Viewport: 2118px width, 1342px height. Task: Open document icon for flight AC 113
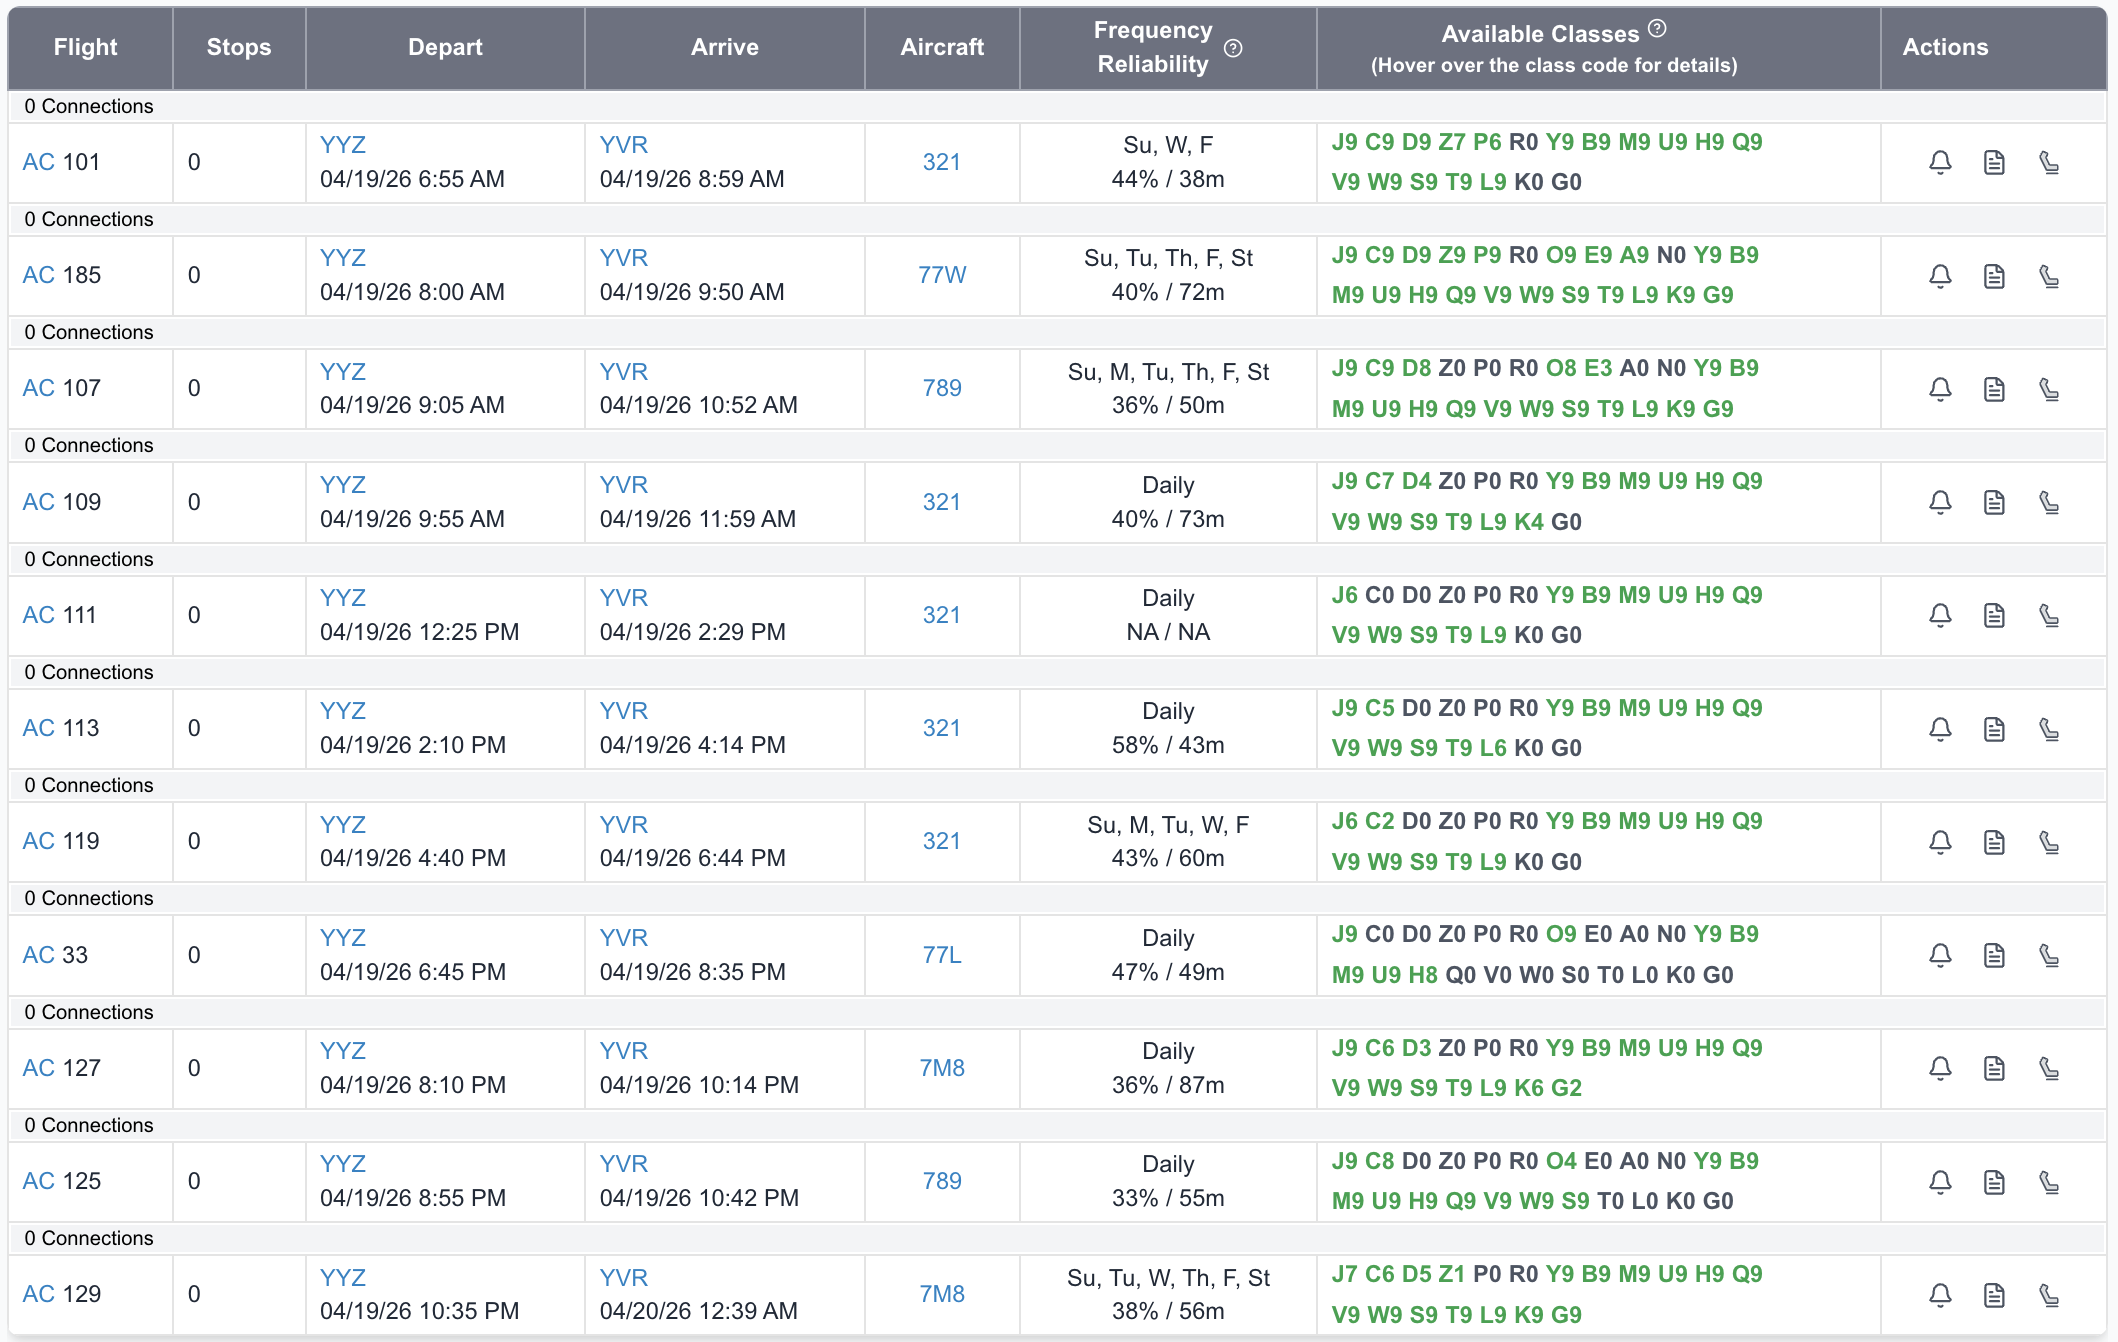coord(1994,729)
